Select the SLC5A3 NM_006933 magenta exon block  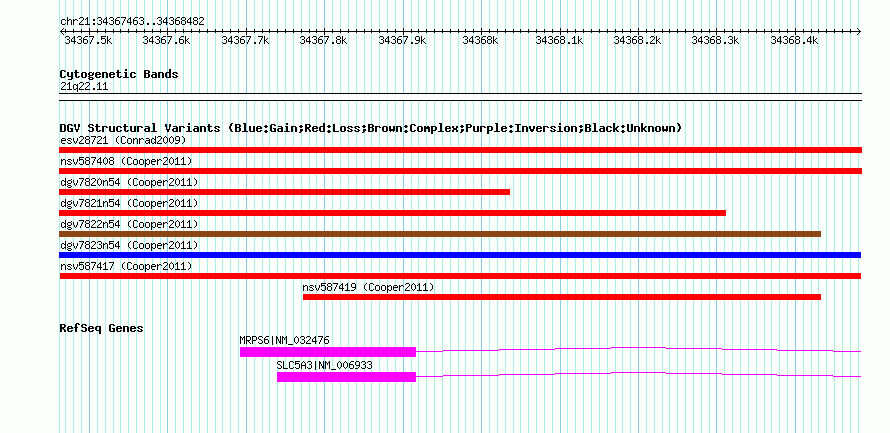tap(346, 377)
